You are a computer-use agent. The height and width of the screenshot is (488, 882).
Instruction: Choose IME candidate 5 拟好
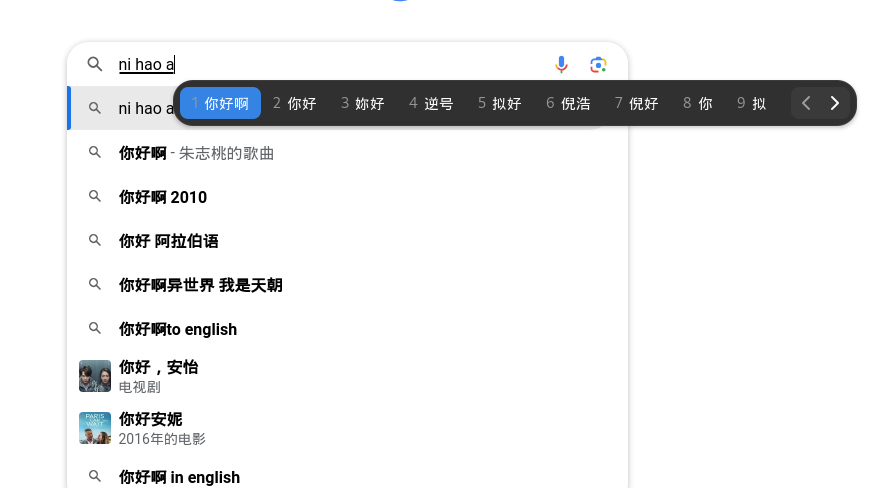pyautogui.click(x=500, y=103)
